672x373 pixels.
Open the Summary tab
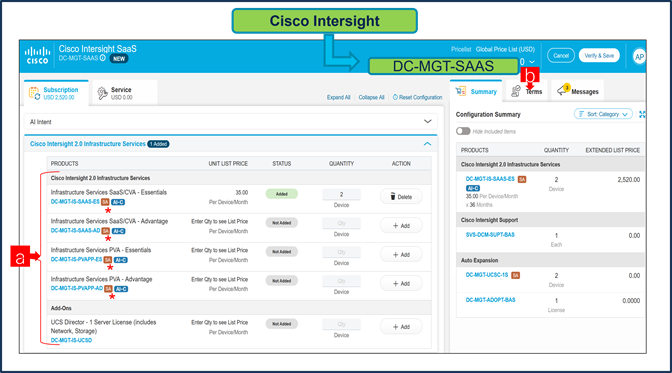pos(476,91)
